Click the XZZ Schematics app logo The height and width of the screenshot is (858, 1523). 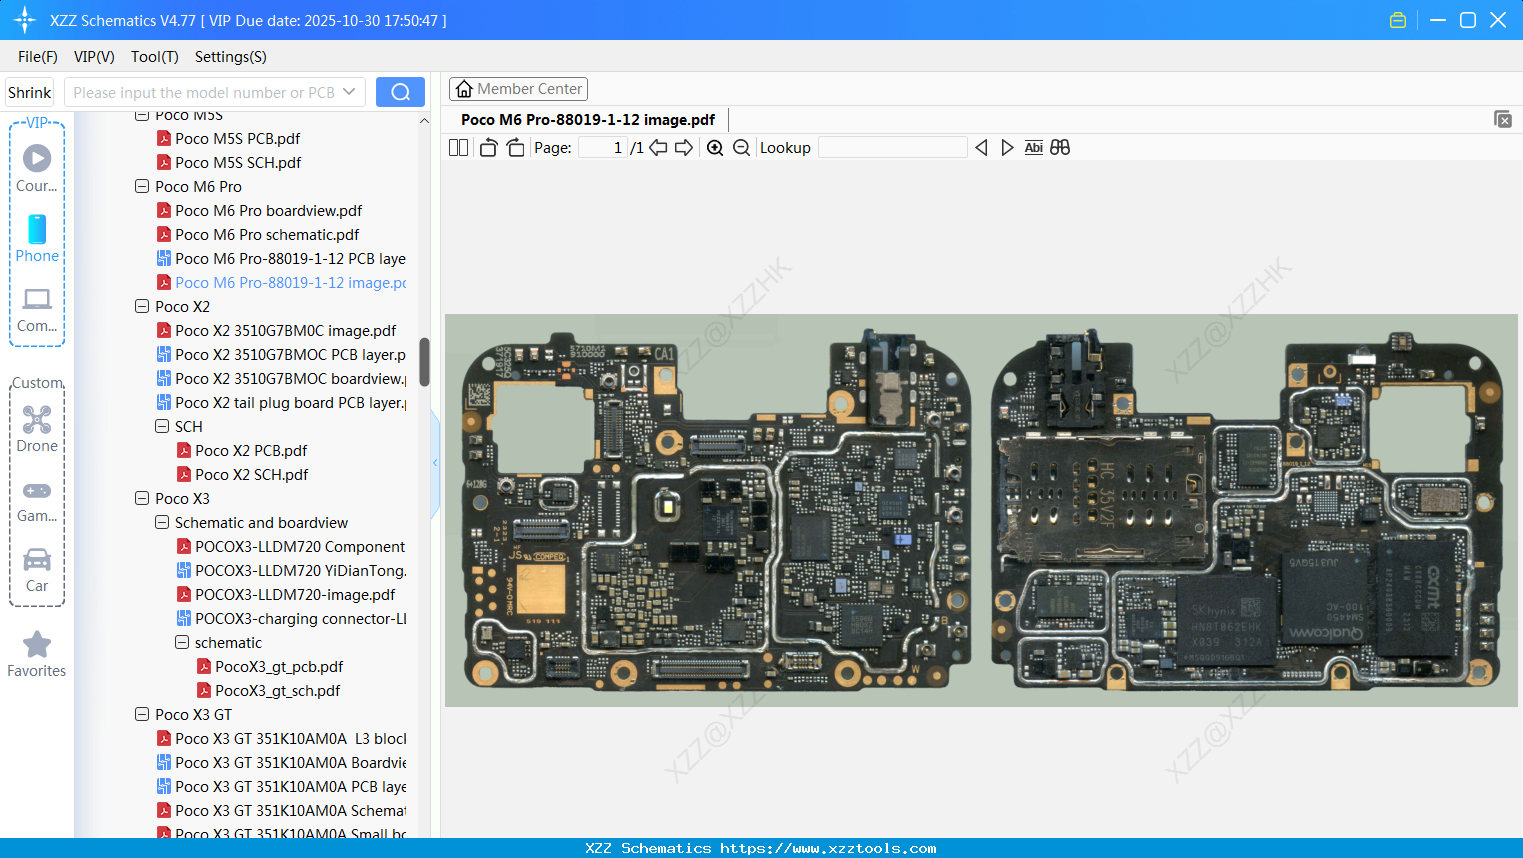[x=25, y=20]
